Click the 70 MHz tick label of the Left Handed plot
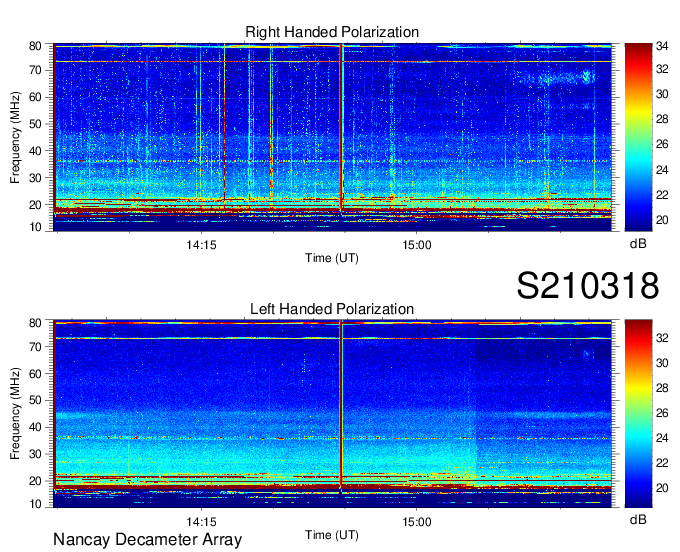 35,347
